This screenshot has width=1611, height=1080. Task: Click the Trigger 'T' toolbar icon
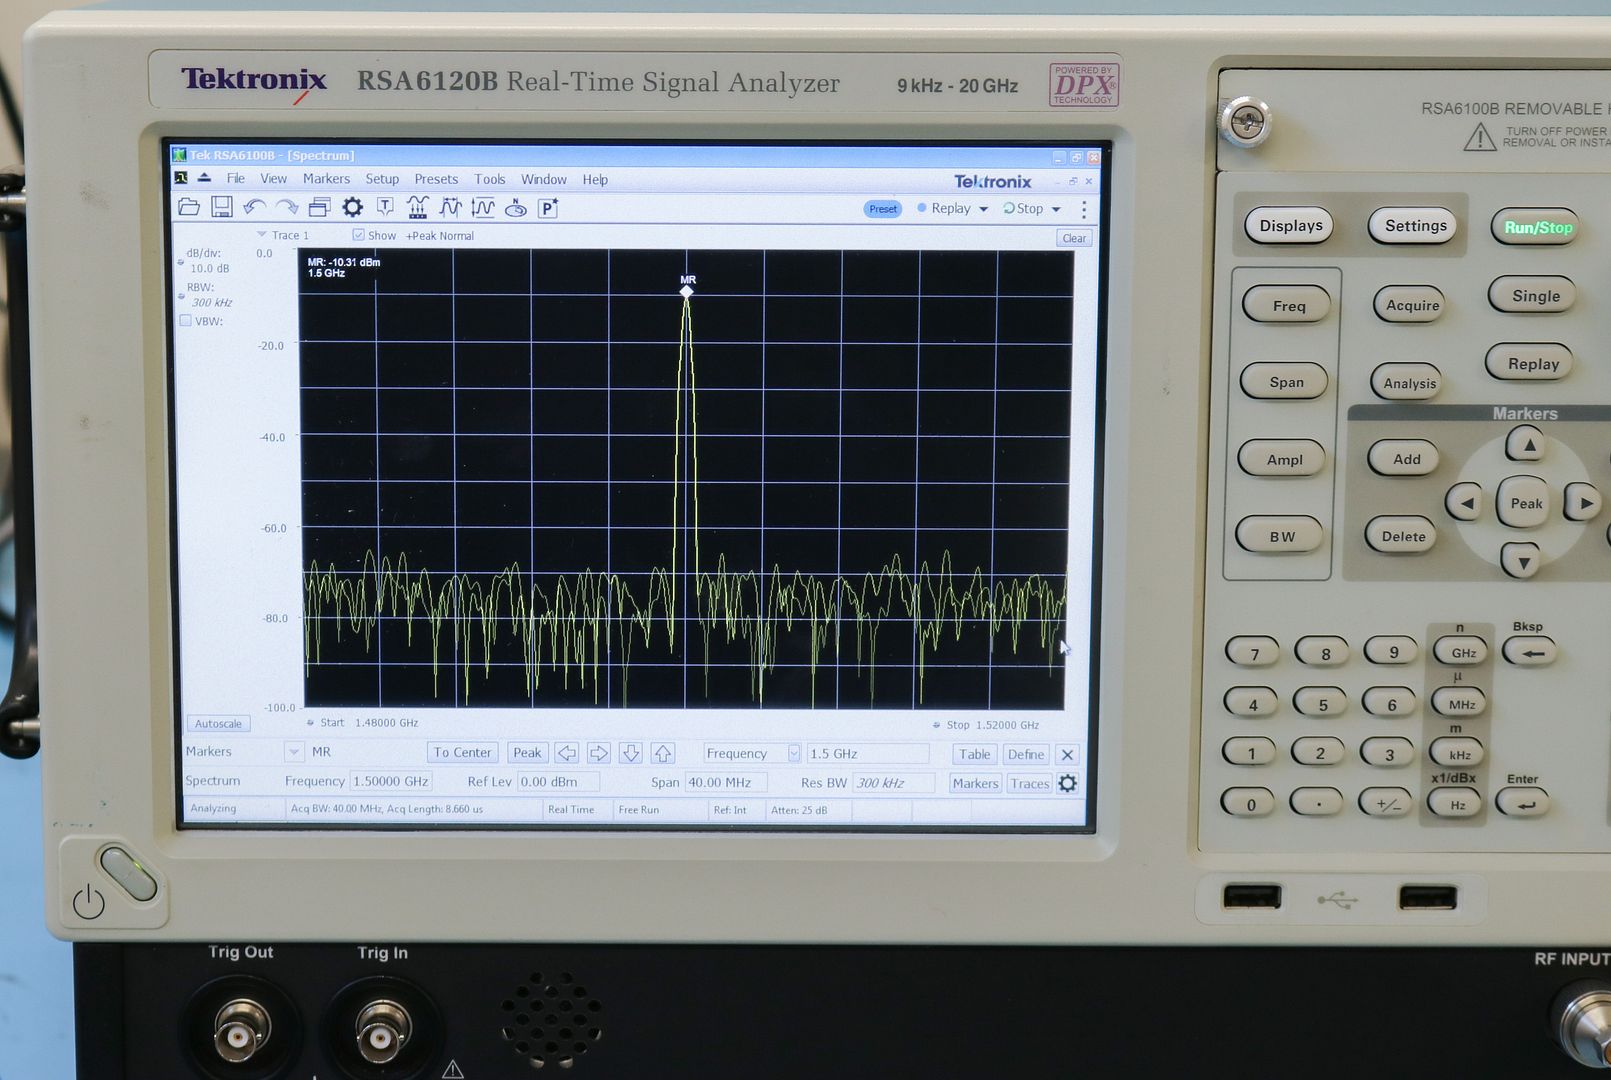tap(385, 207)
